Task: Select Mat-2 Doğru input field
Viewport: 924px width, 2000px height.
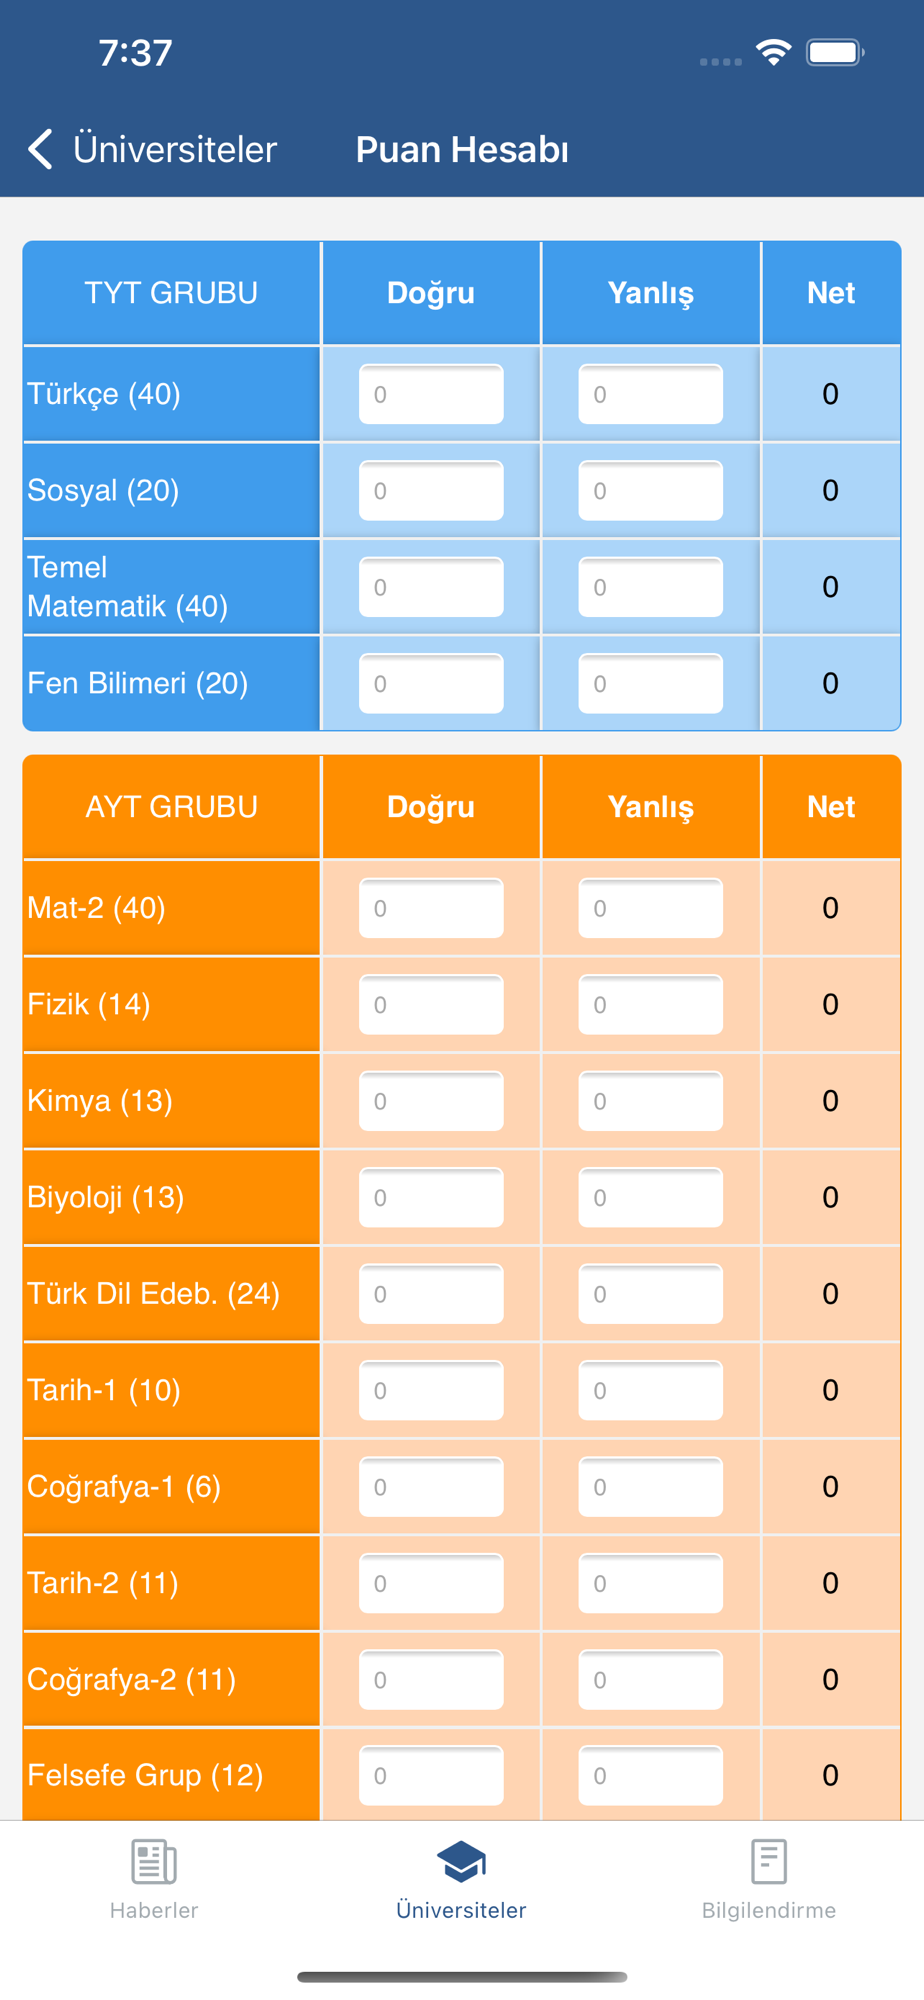Action: 431,908
